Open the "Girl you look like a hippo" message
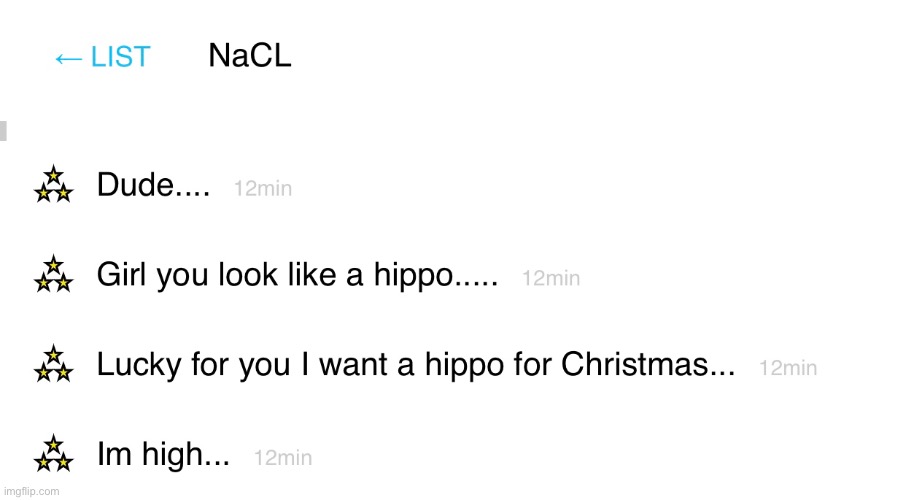The width and height of the screenshot is (906, 500). (x=297, y=277)
